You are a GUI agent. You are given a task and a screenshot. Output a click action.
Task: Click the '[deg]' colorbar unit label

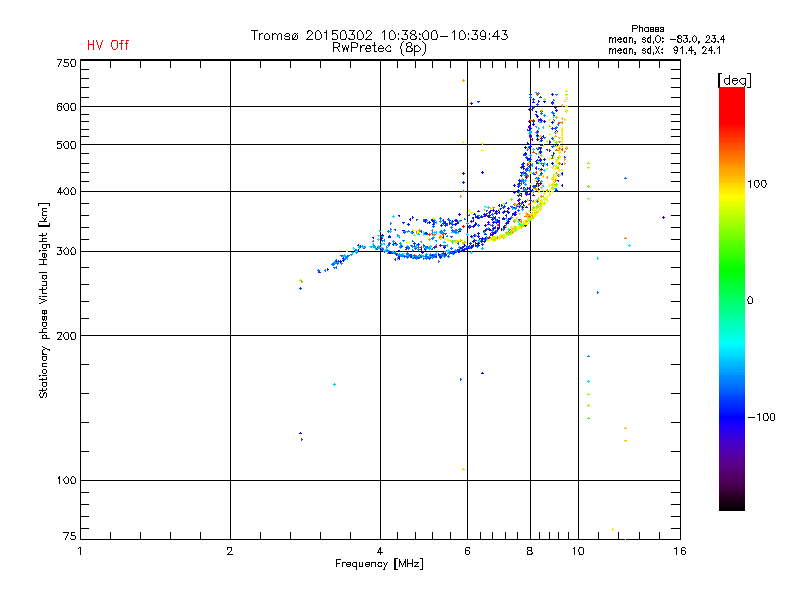(x=734, y=80)
